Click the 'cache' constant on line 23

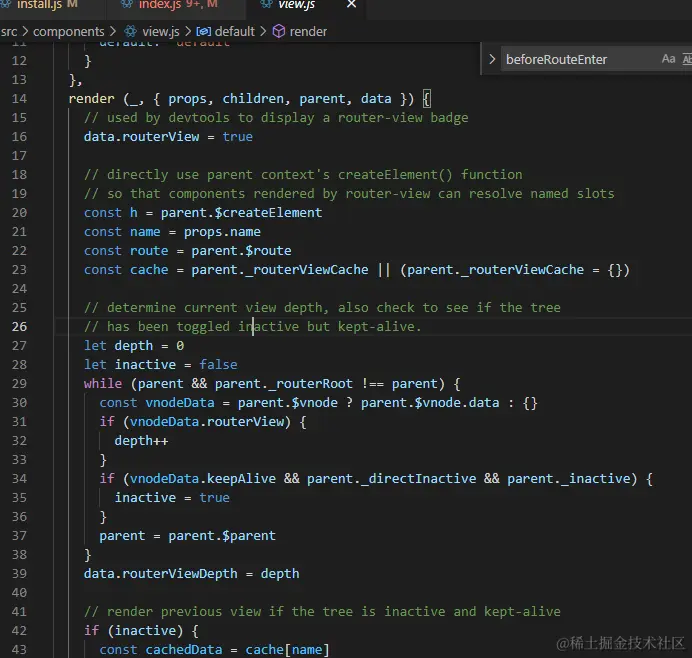pos(149,270)
